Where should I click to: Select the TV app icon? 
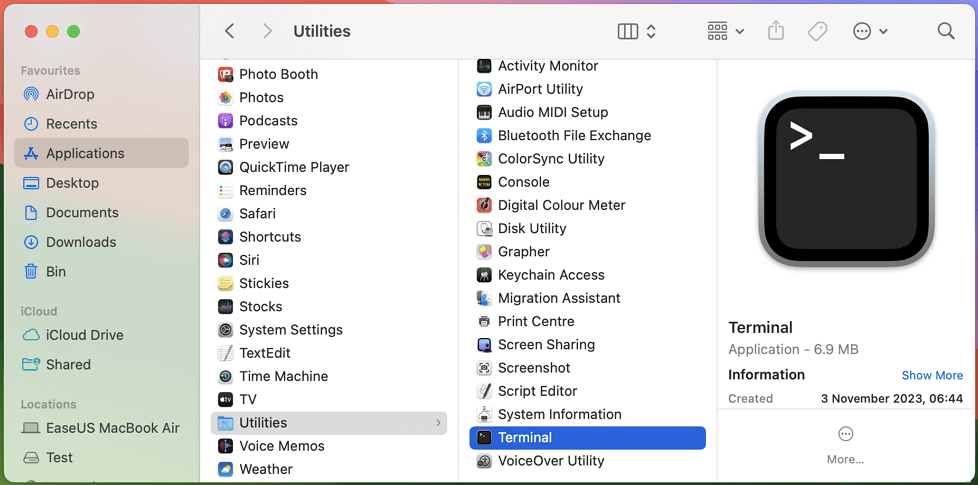(225, 399)
